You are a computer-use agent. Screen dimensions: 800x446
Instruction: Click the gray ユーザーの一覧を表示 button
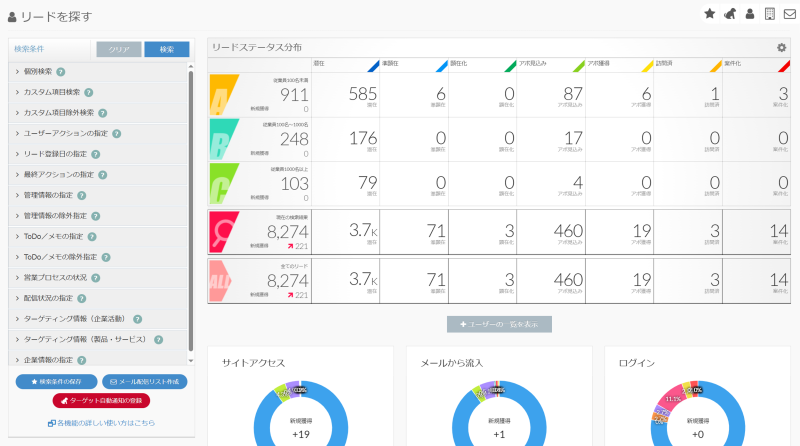coord(499,324)
